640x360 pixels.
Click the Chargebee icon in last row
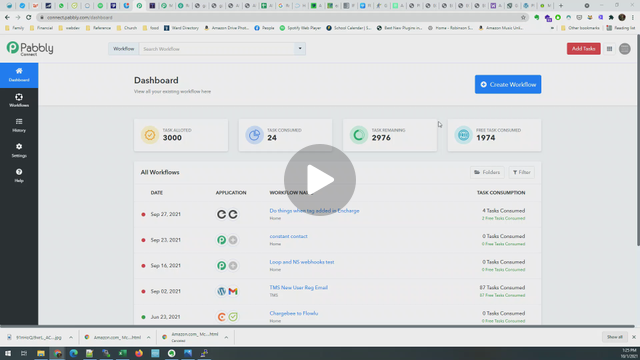pyautogui.click(x=221, y=317)
